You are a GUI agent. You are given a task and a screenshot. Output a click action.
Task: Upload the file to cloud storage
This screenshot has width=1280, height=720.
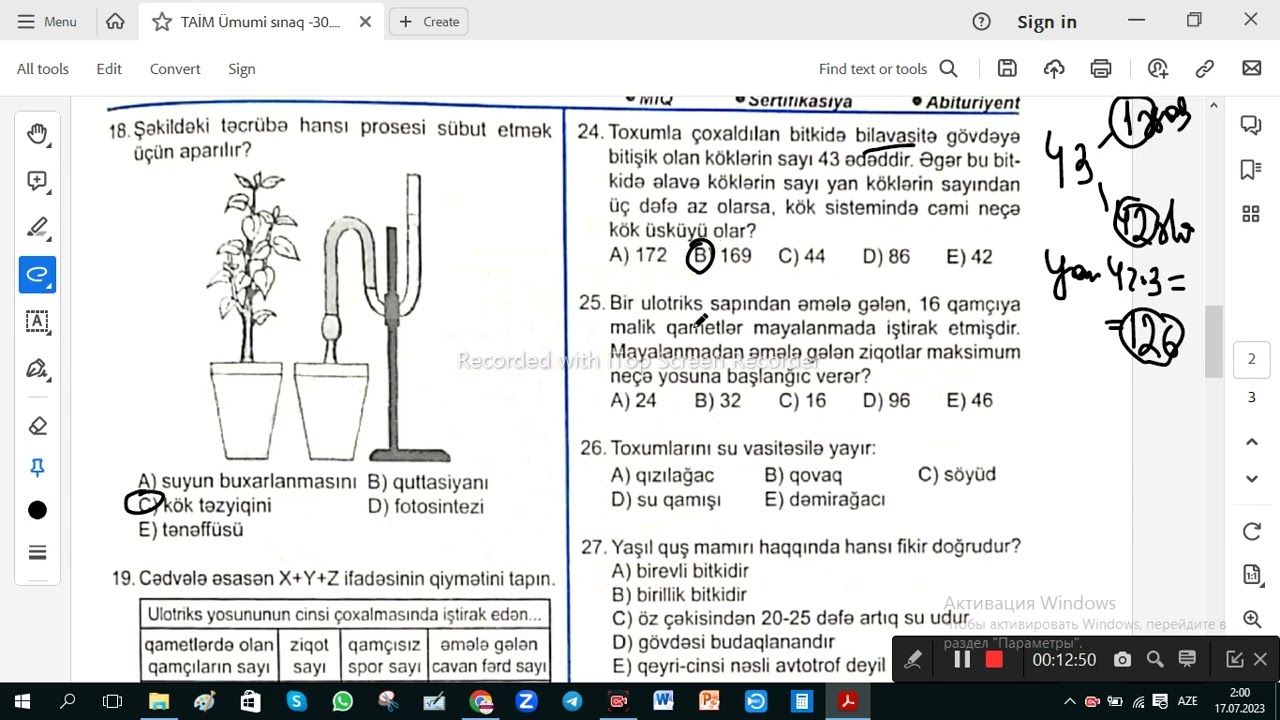point(1054,69)
